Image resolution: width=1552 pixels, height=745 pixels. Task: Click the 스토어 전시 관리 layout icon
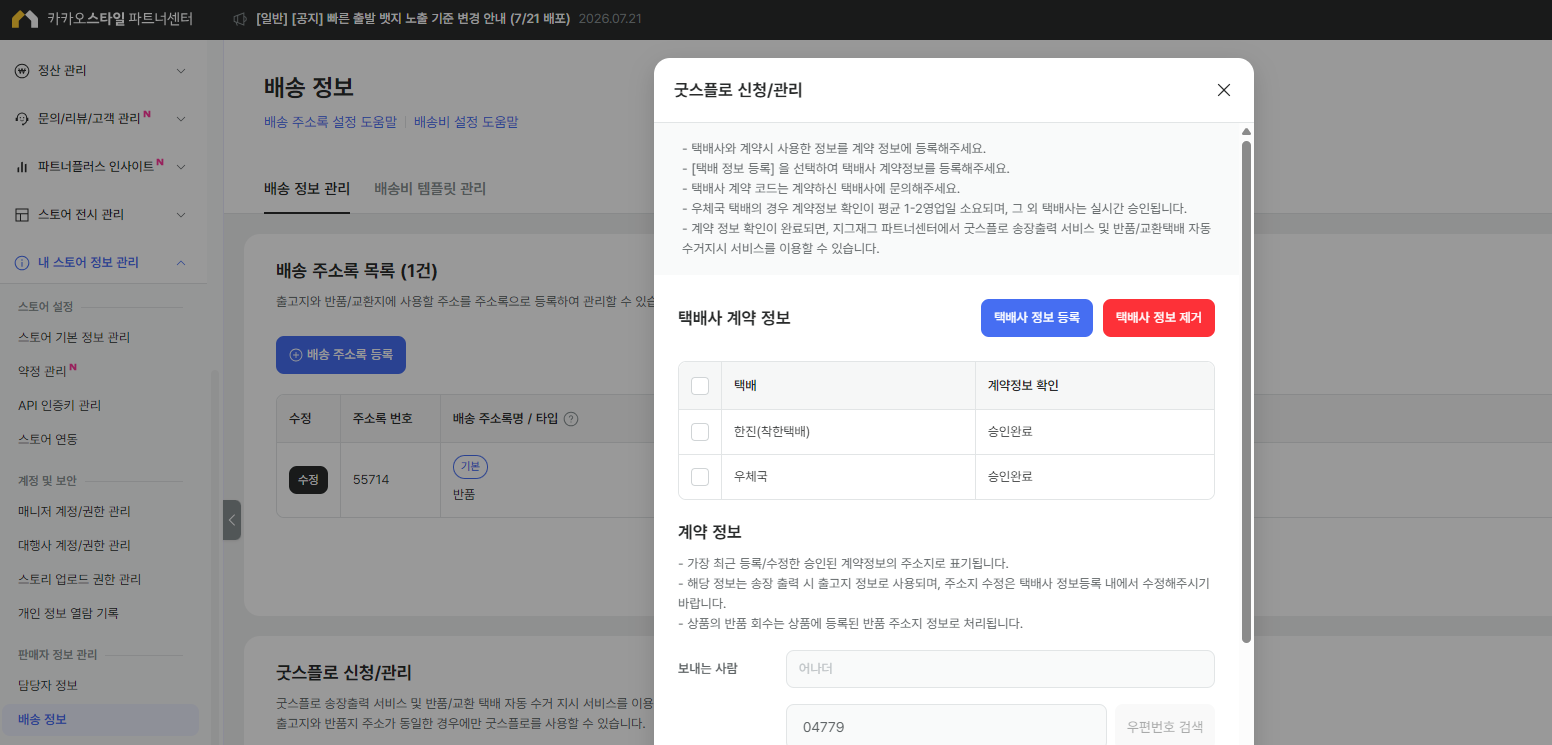[22, 215]
